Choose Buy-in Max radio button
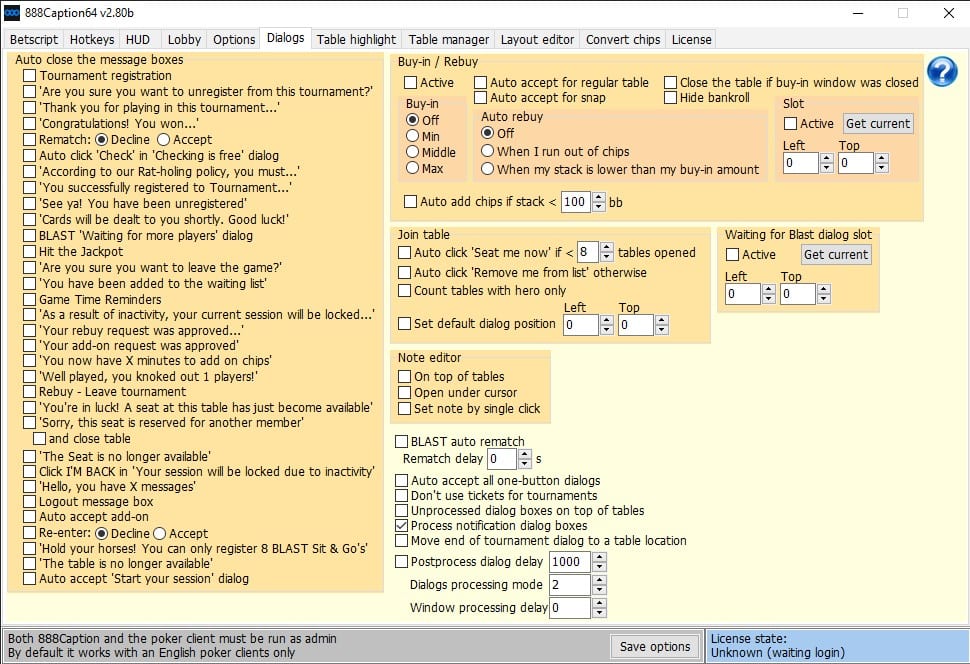Screen dimensions: 970x664 tap(413, 168)
